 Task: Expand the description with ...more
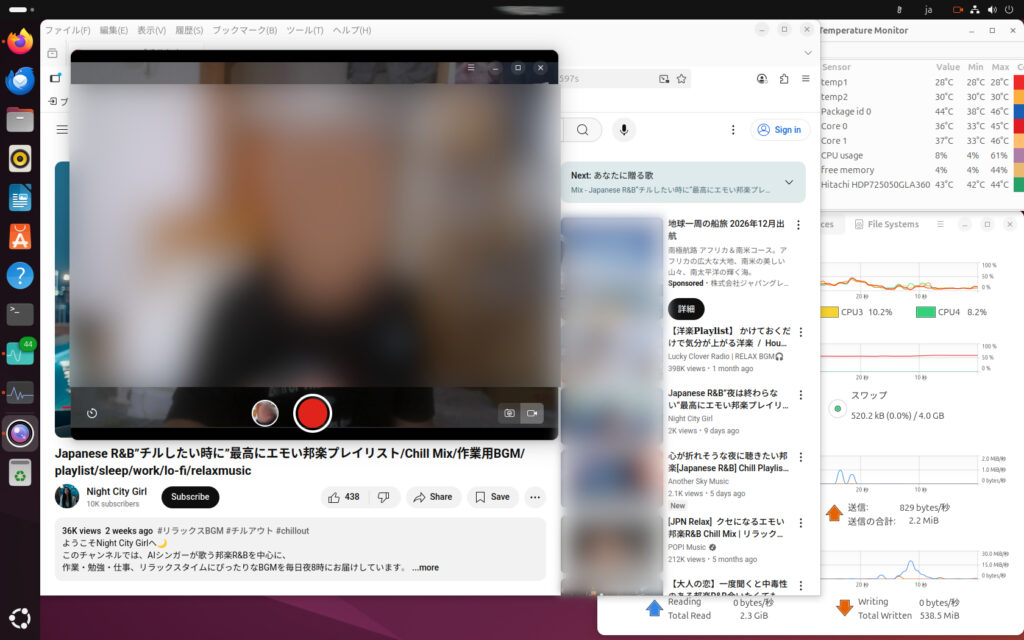[x=426, y=568]
